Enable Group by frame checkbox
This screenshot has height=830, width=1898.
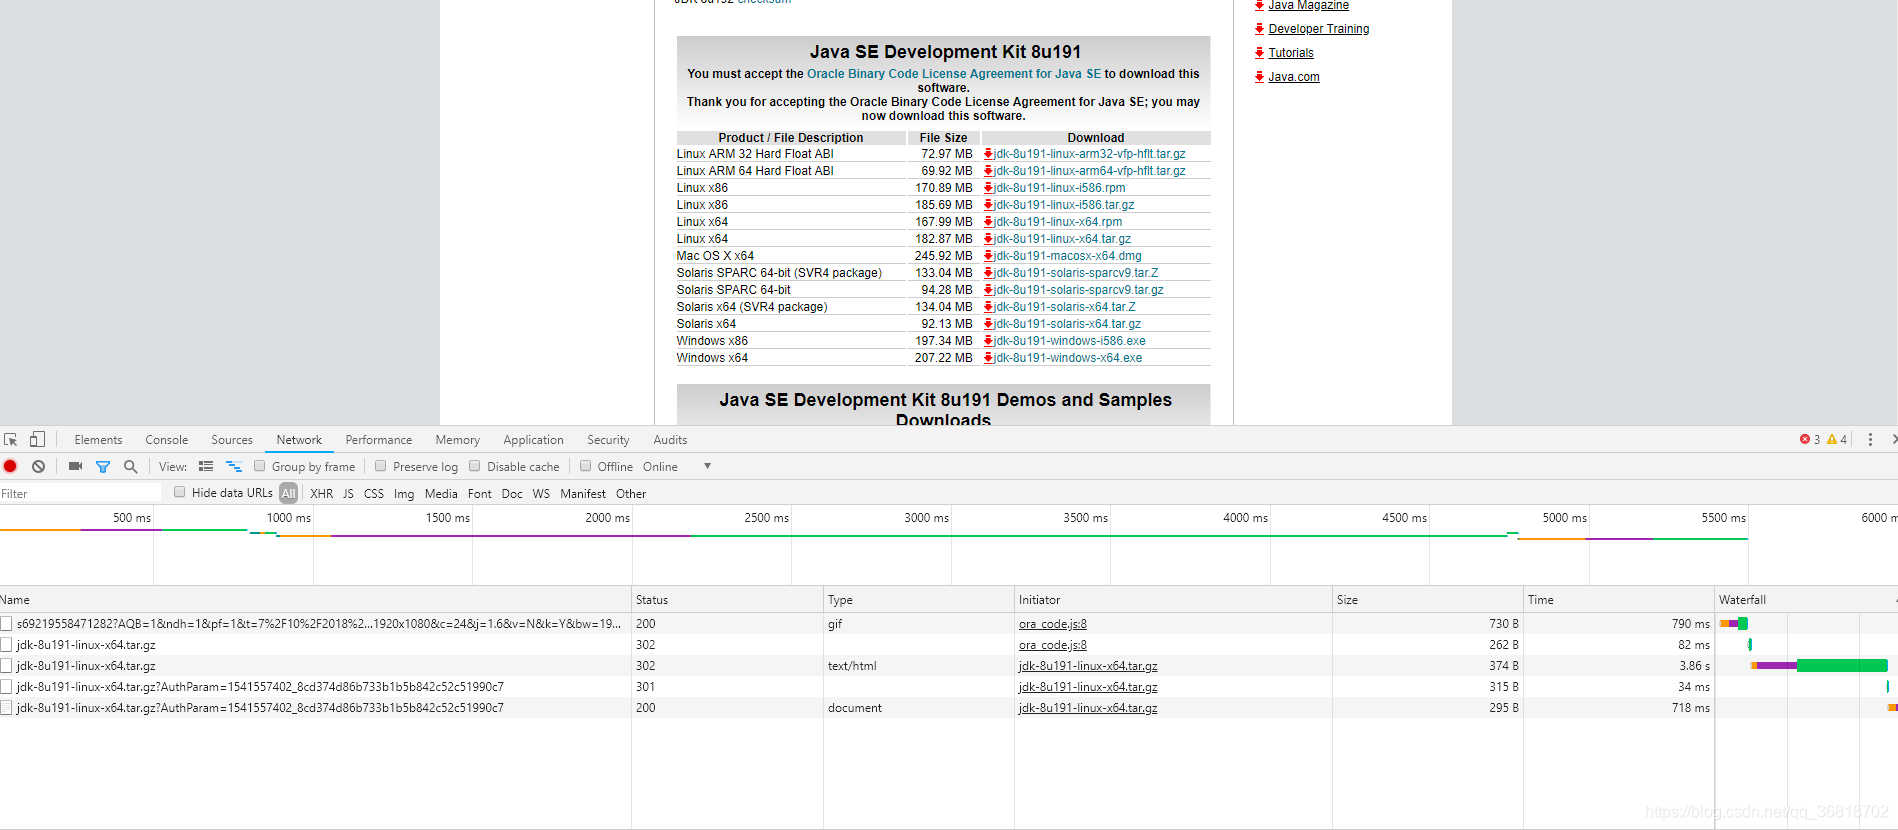click(x=259, y=466)
